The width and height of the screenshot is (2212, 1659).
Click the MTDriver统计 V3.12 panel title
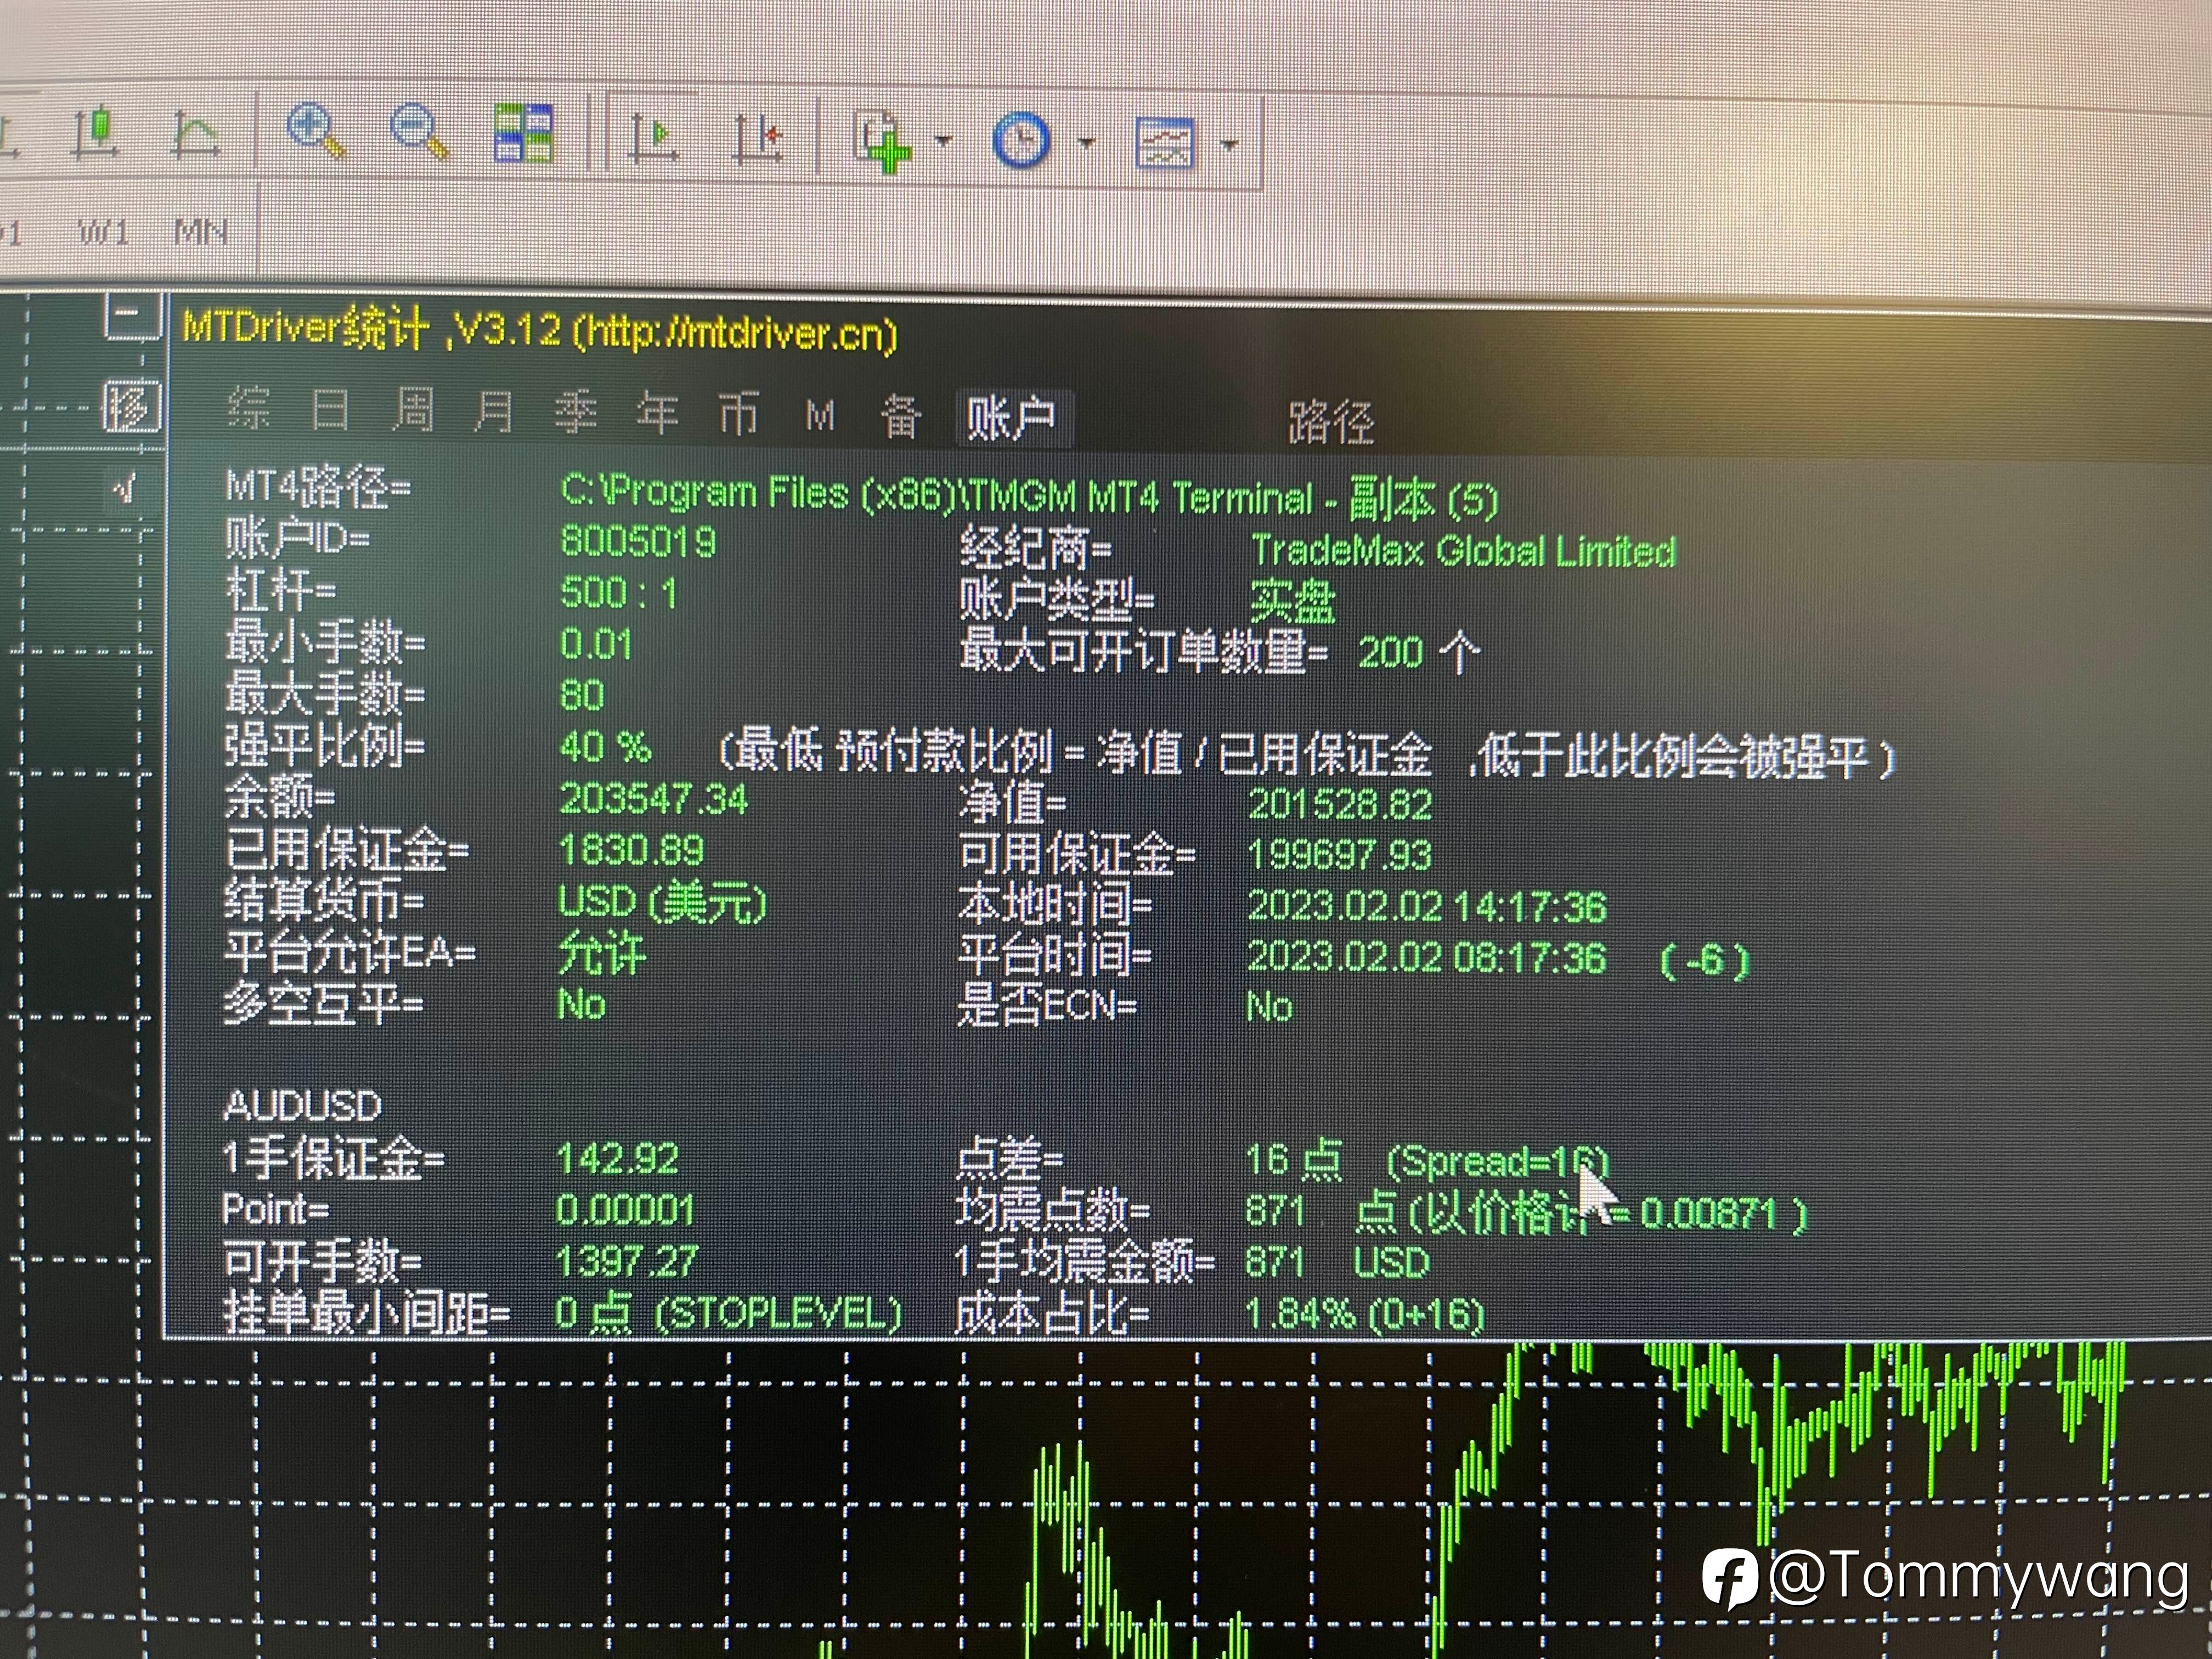(540, 331)
